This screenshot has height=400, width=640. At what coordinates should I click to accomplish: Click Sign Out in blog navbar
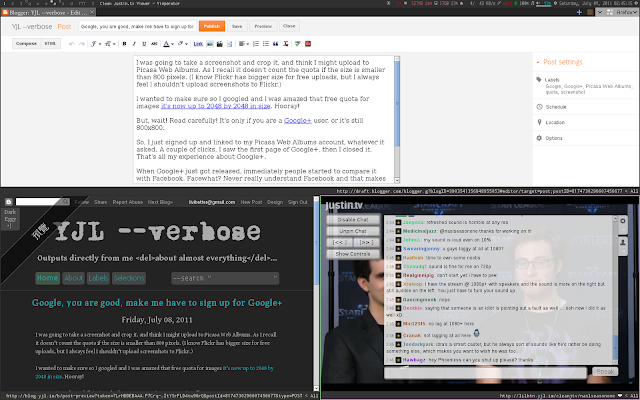pos(298,202)
